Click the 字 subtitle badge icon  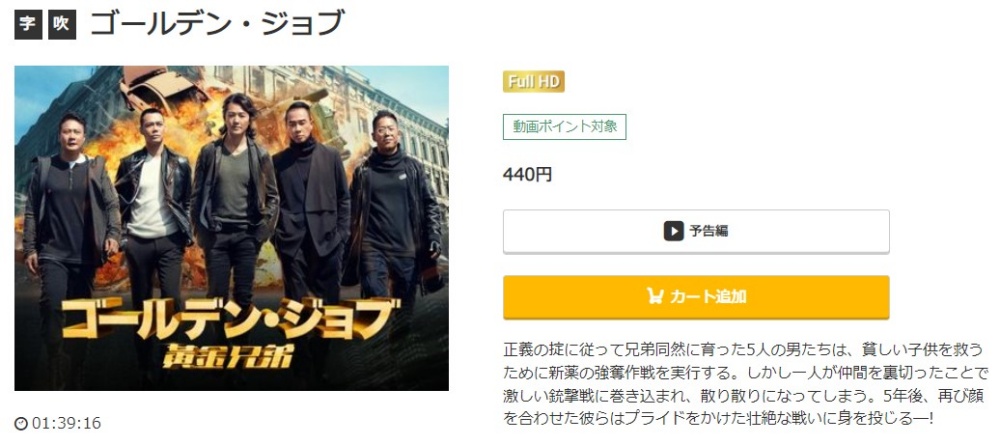28,24
